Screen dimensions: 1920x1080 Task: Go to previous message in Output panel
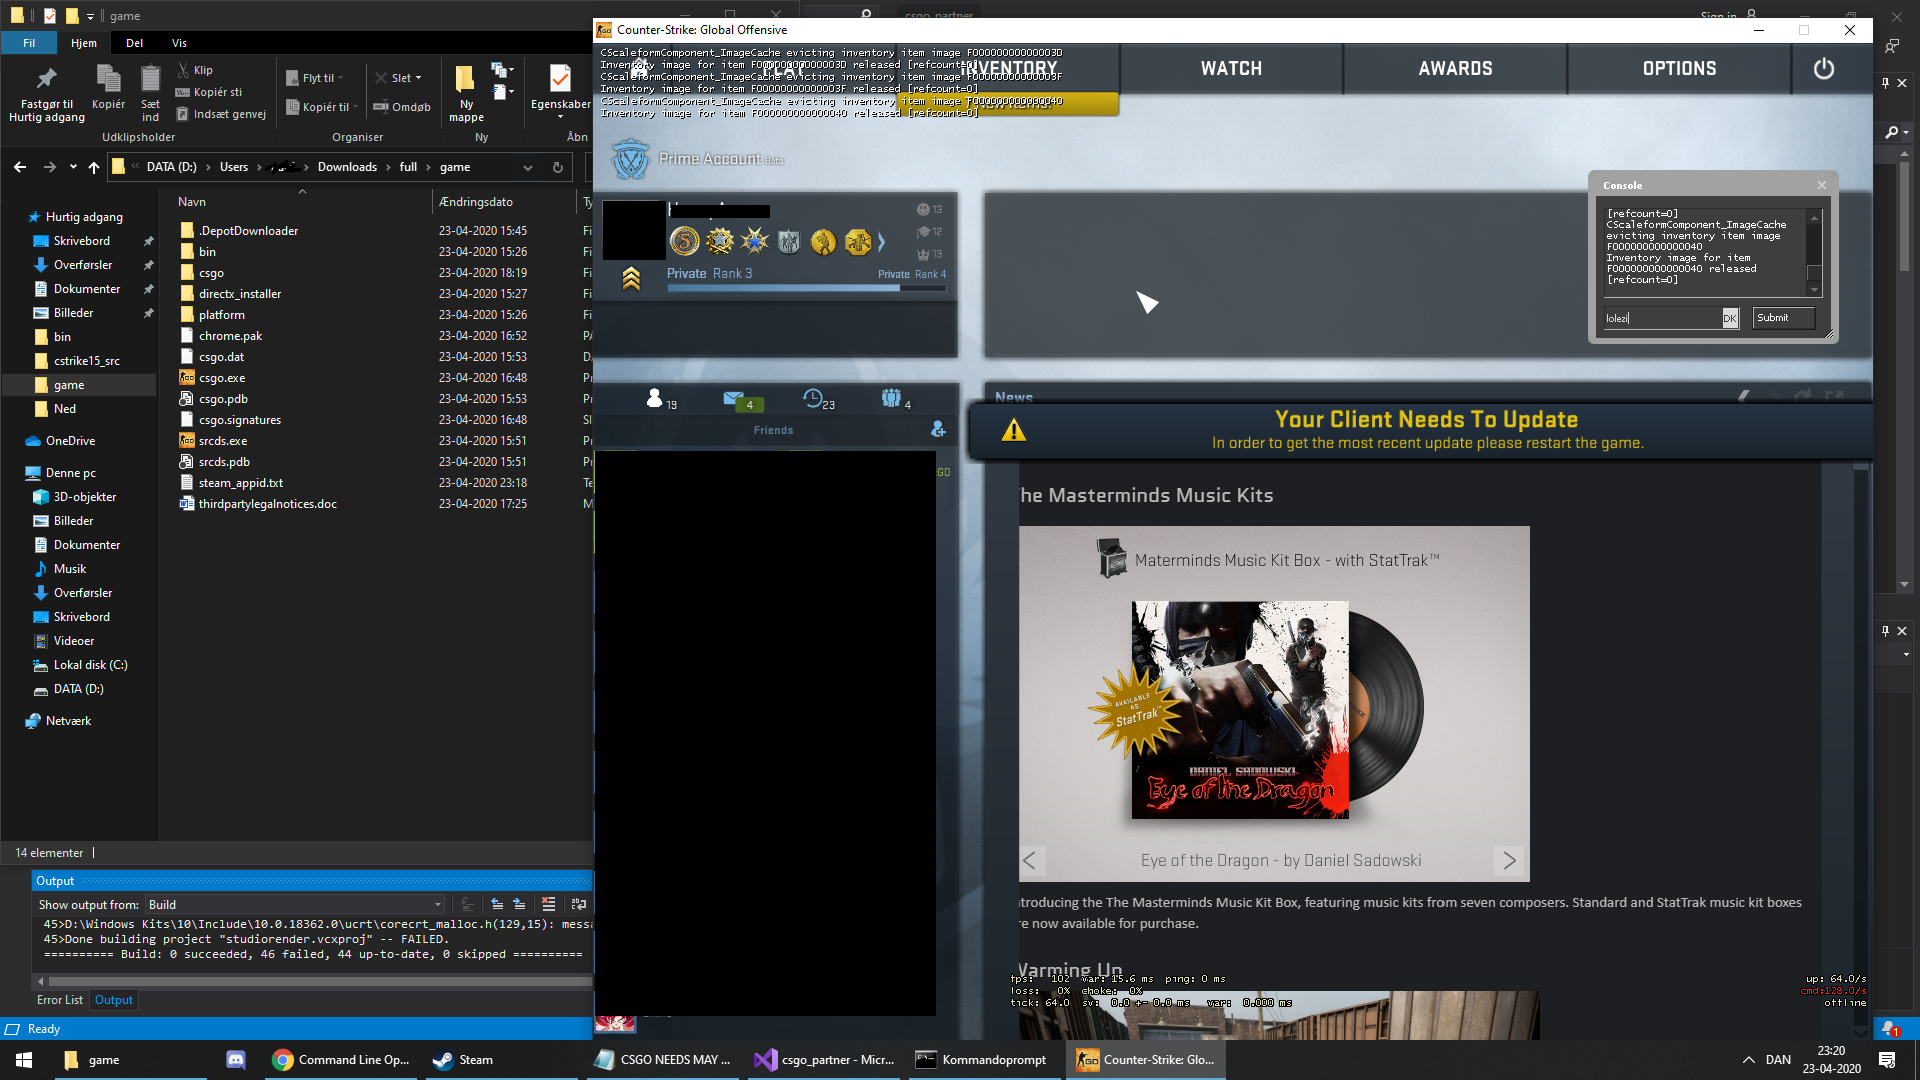[497, 904]
